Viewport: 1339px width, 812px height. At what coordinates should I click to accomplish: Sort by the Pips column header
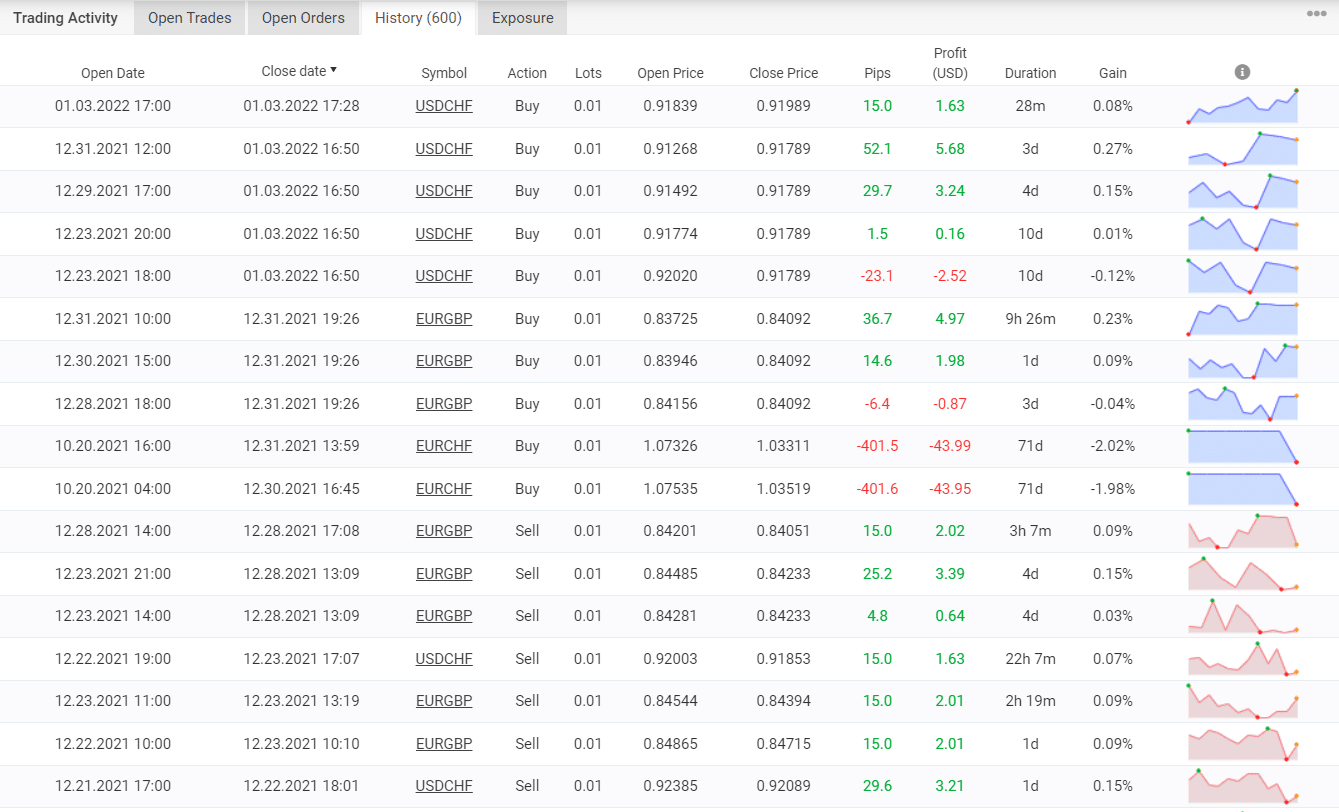point(877,73)
